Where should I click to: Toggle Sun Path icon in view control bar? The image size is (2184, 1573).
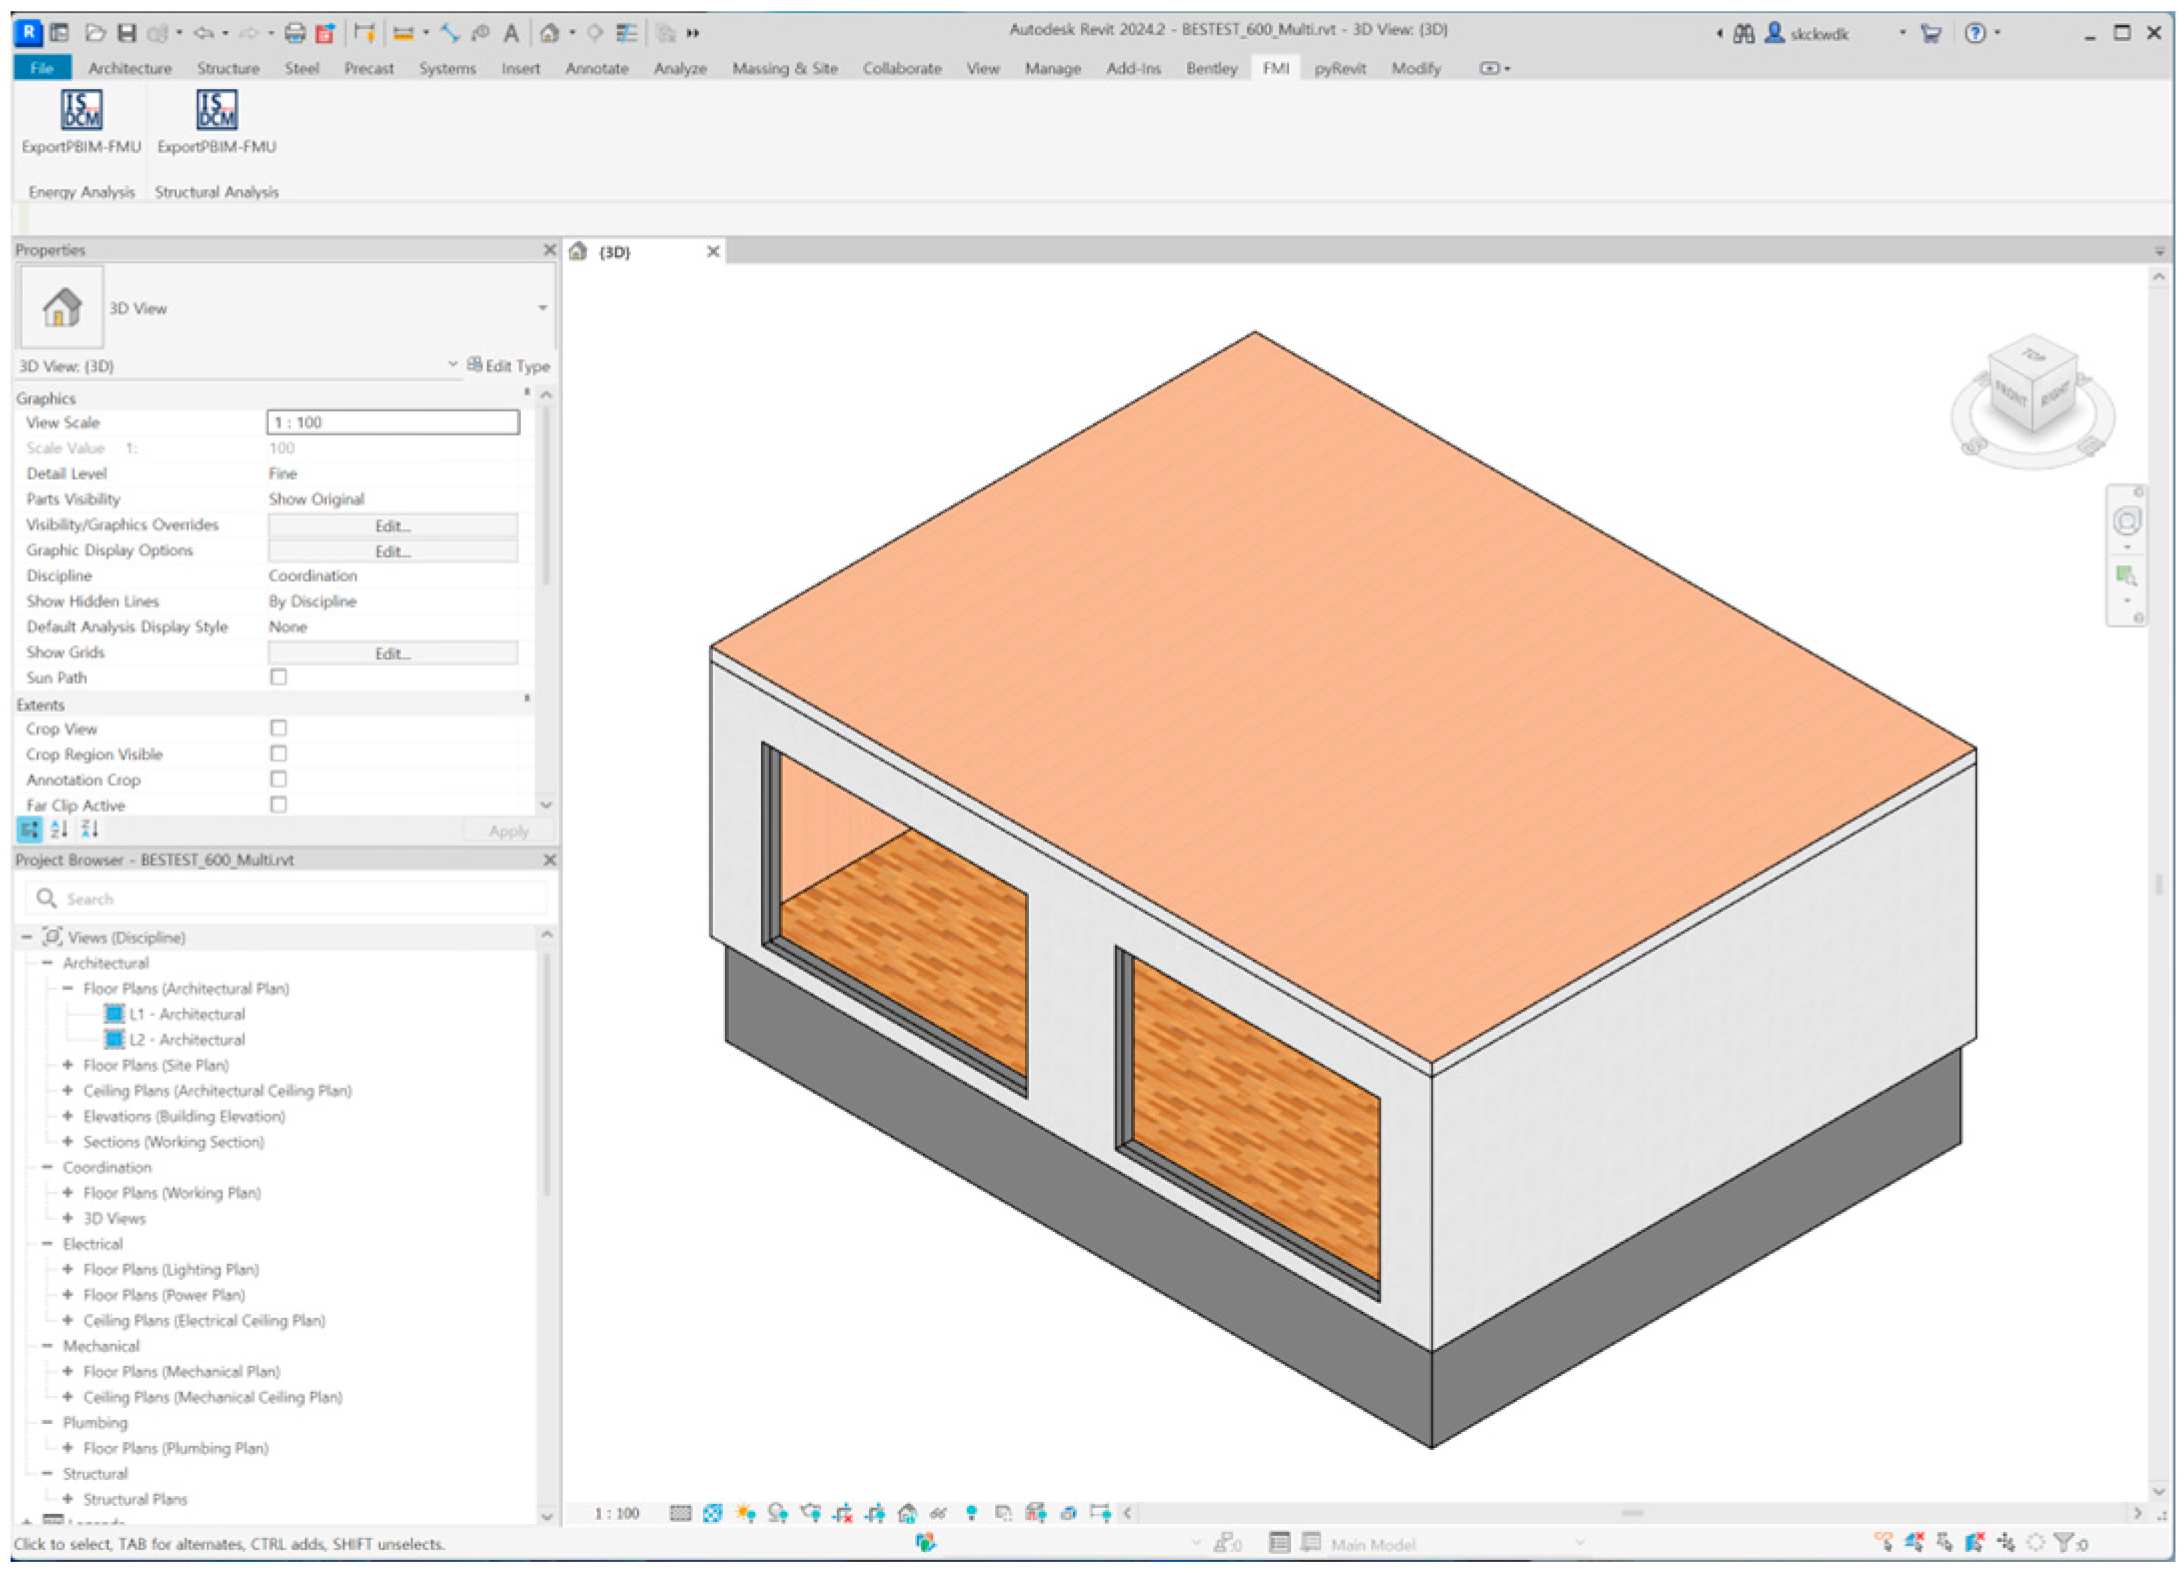(x=745, y=1513)
